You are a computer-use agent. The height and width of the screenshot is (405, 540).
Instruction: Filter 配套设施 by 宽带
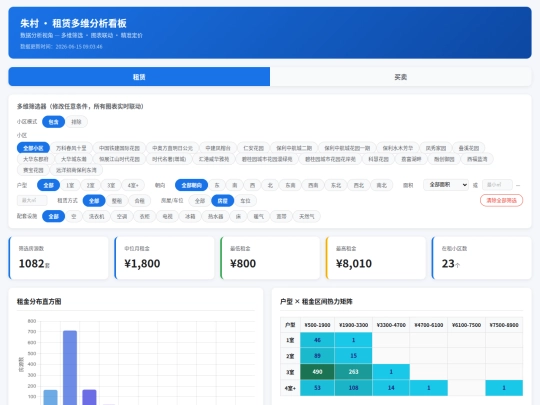281,216
